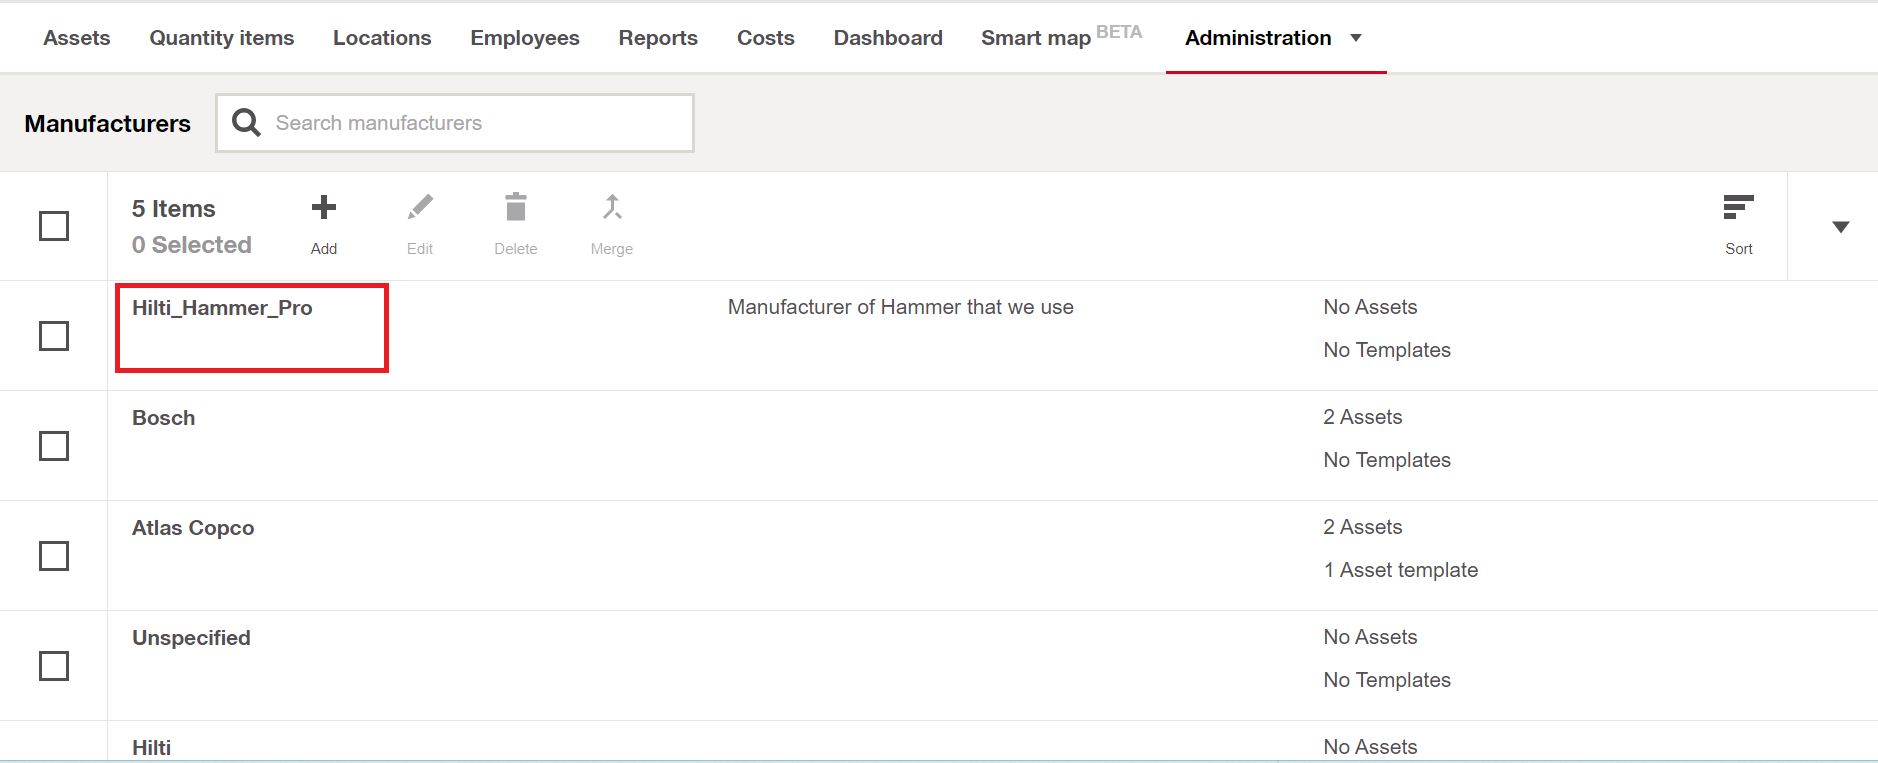Switch to the Locations tab
This screenshot has height=763, width=1878.
382,38
